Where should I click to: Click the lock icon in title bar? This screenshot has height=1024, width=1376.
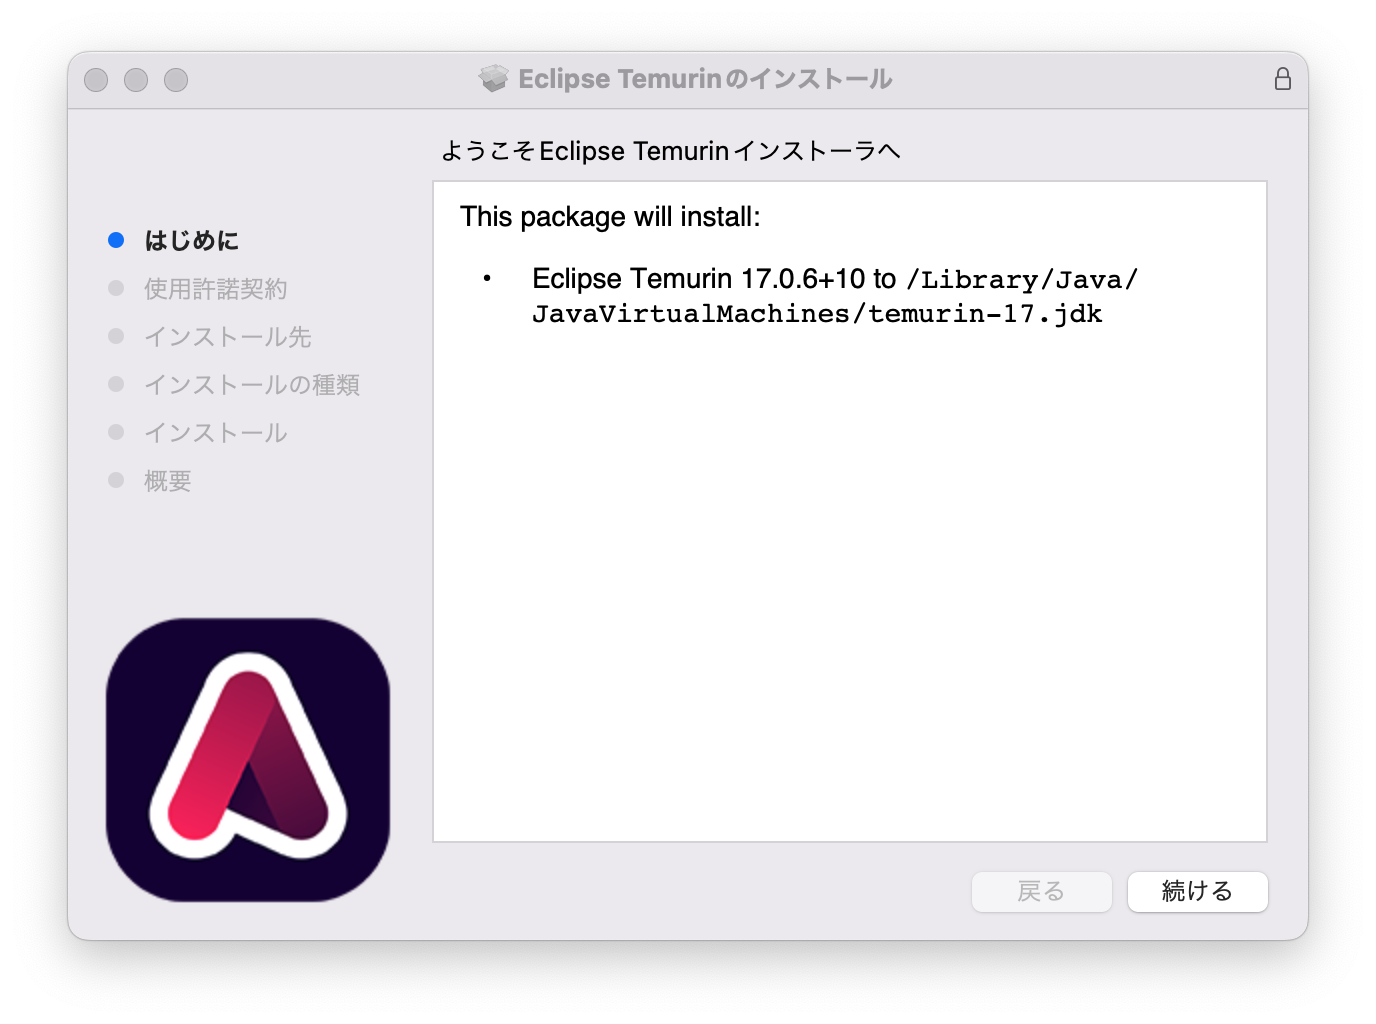(1283, 79)
